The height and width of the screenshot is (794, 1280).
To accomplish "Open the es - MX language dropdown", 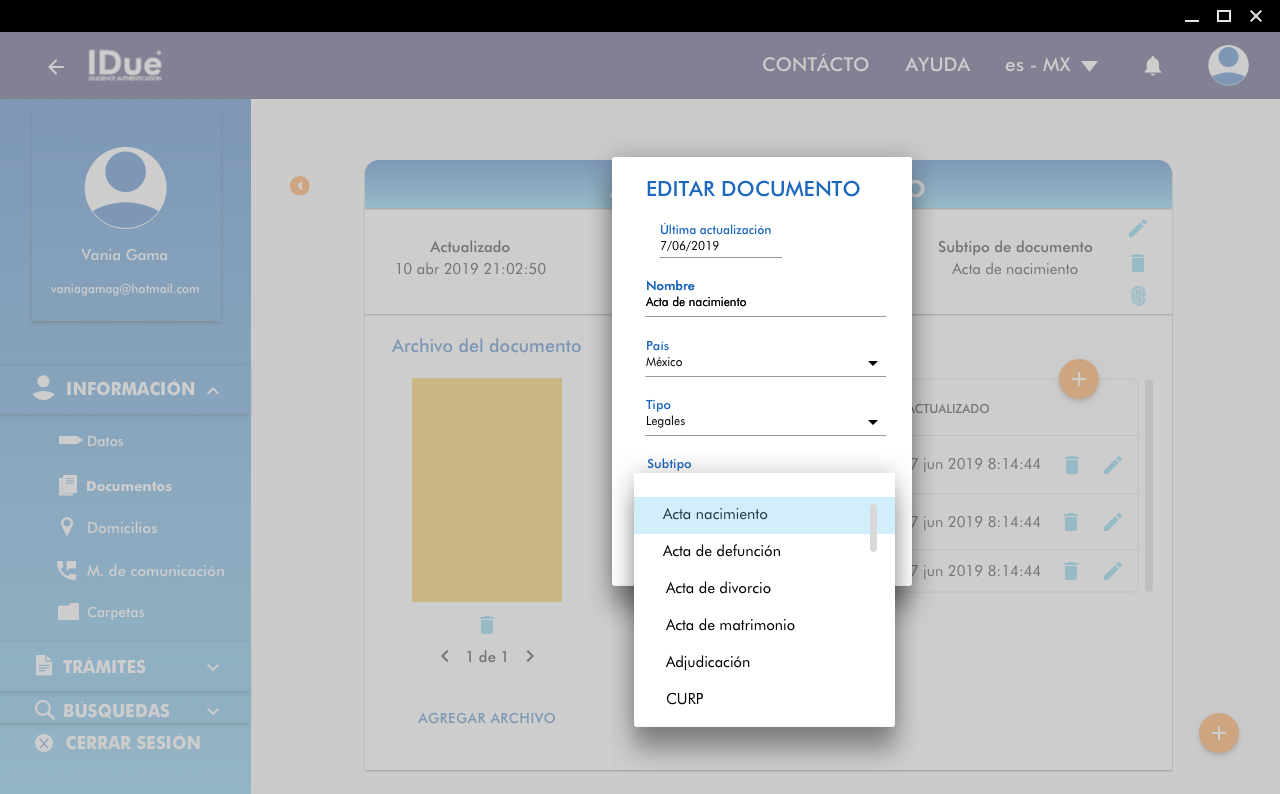I will pyautogui.click(x=1051, y=66).
